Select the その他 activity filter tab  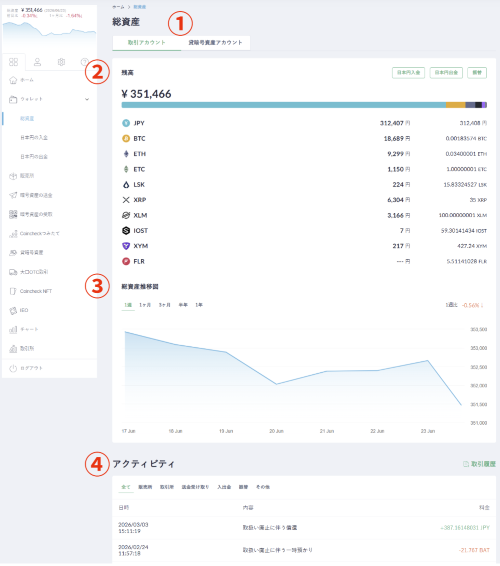click(x=263, y=487)
